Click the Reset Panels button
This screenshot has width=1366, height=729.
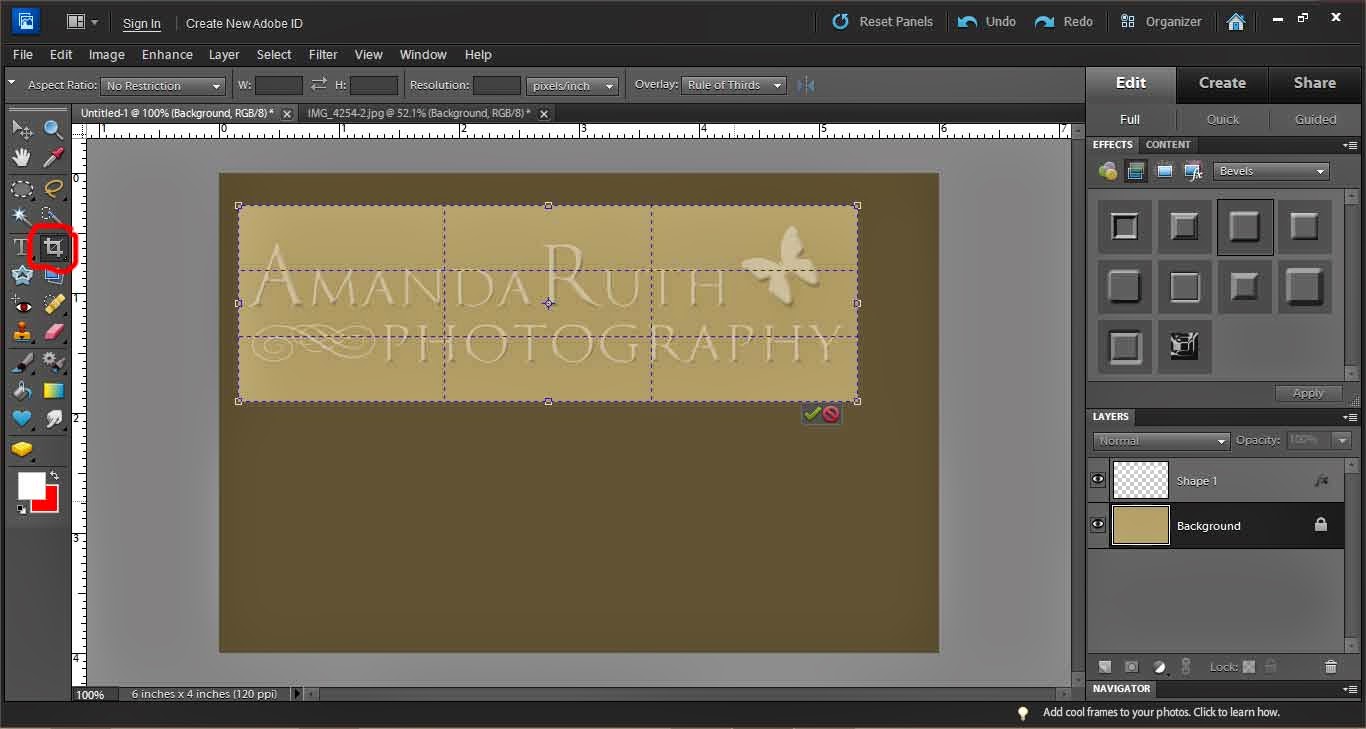pyautogui.click(x=883, y=22)
